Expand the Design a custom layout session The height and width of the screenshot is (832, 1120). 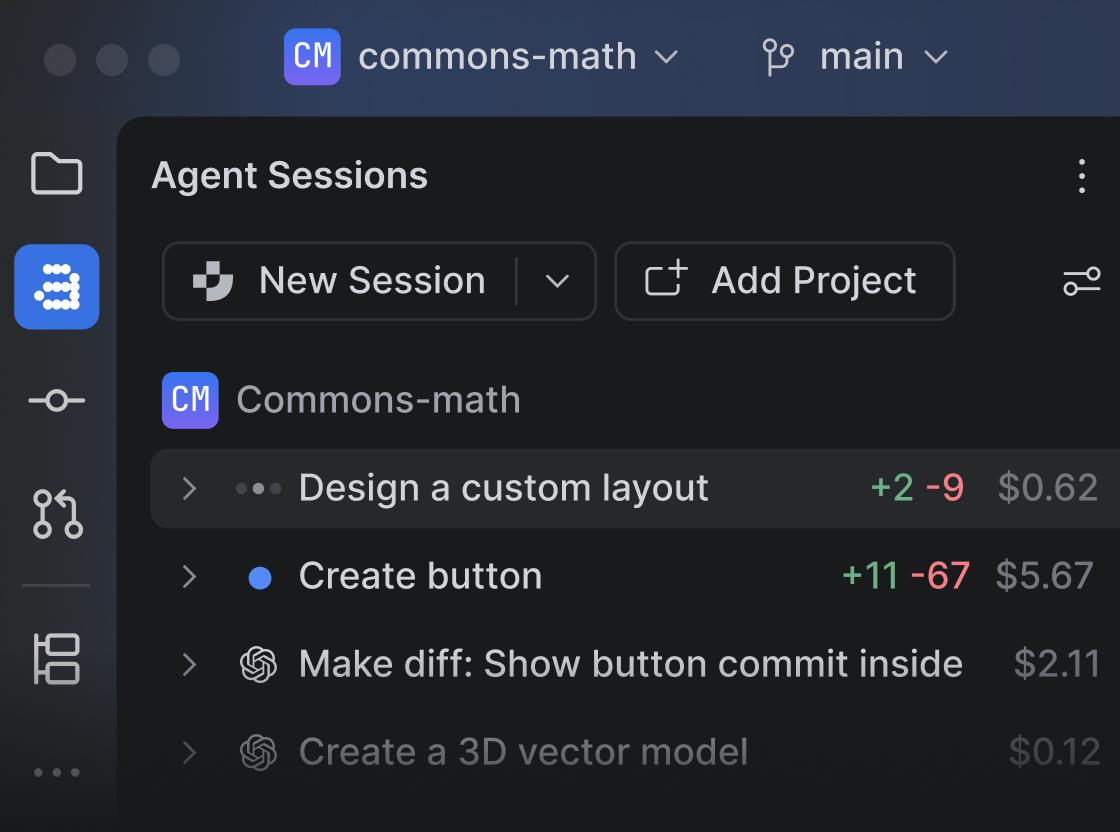(189, 488)
